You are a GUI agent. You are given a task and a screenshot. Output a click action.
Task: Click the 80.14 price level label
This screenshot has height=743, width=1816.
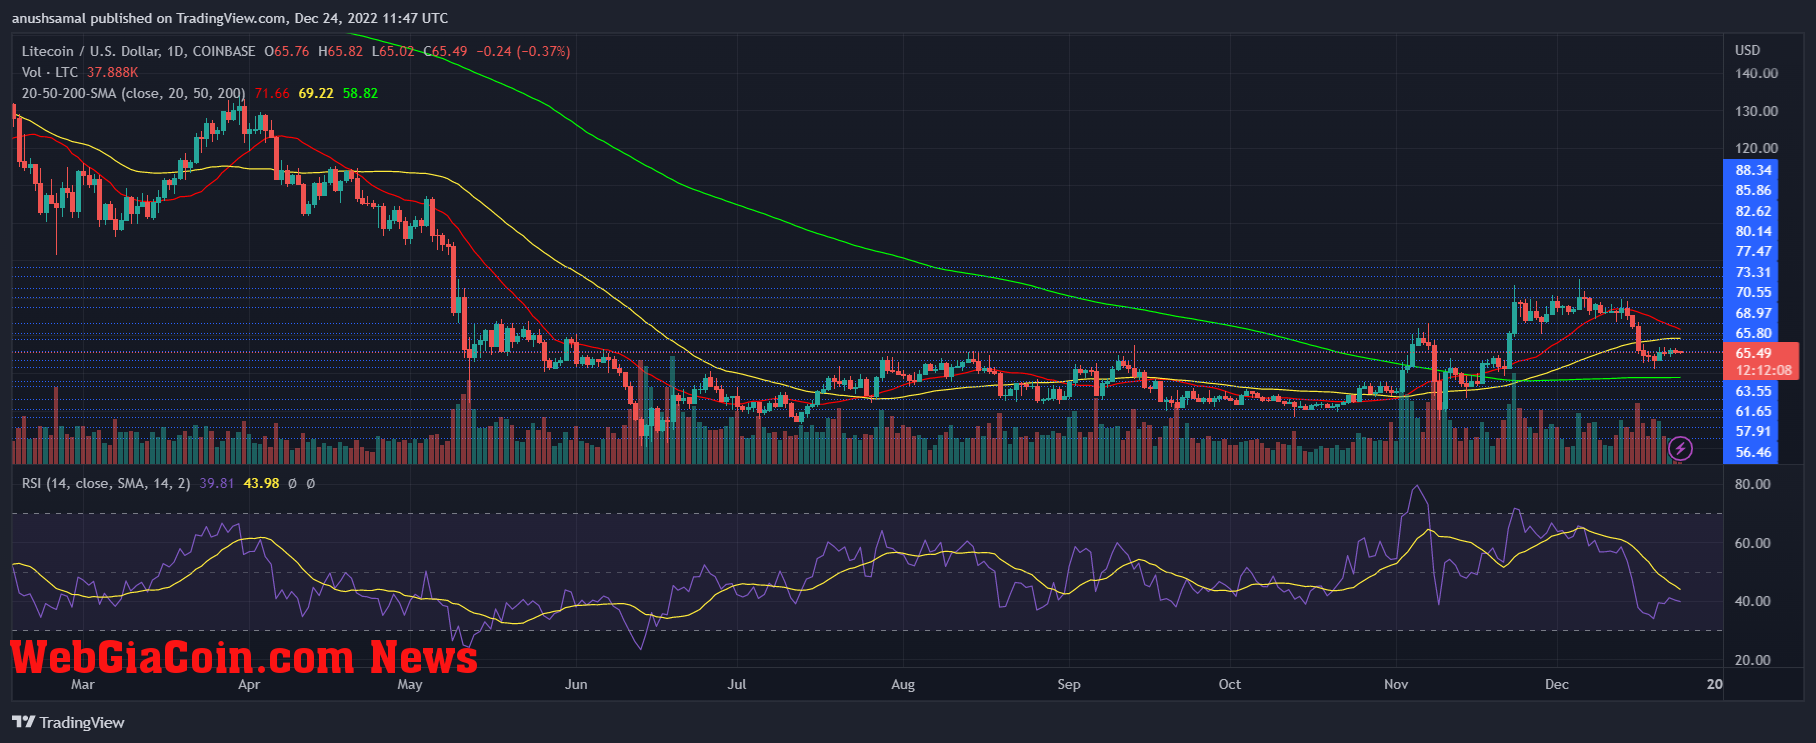(x=1753, y=231)
